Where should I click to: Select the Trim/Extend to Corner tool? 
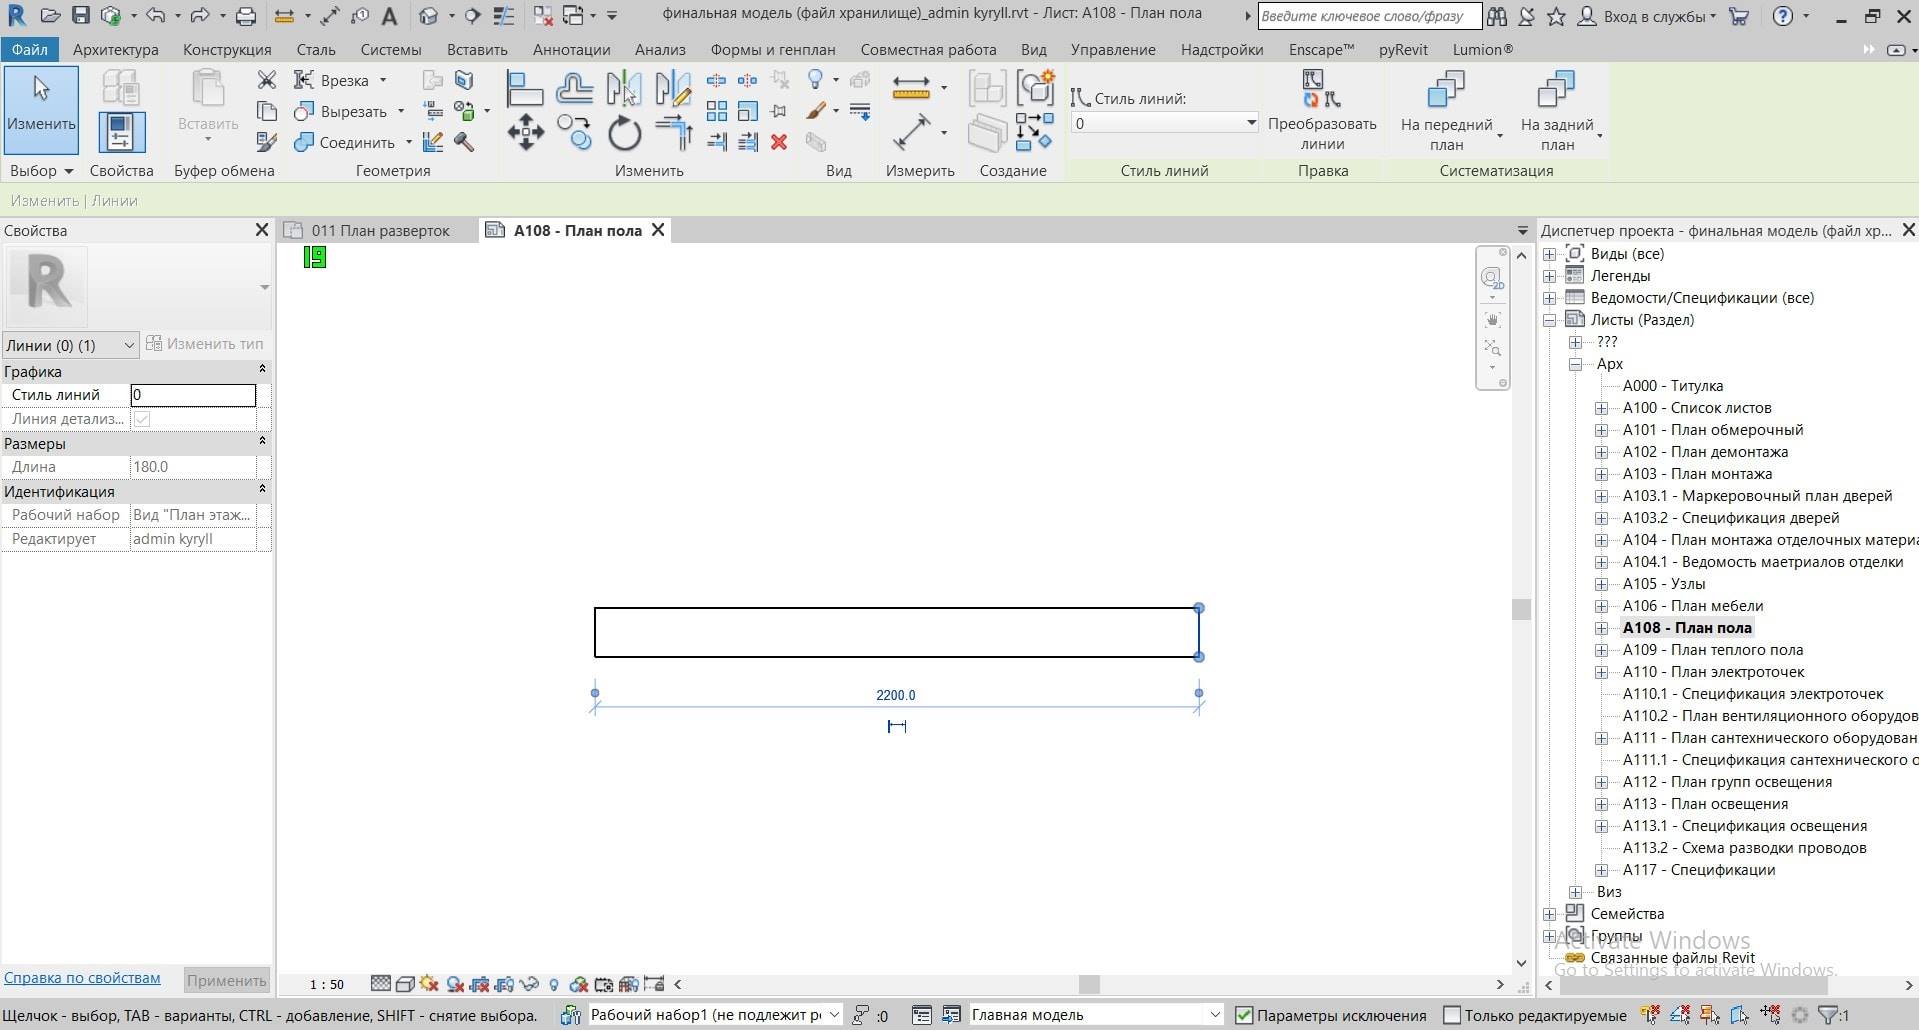click(x=673, y=132)
